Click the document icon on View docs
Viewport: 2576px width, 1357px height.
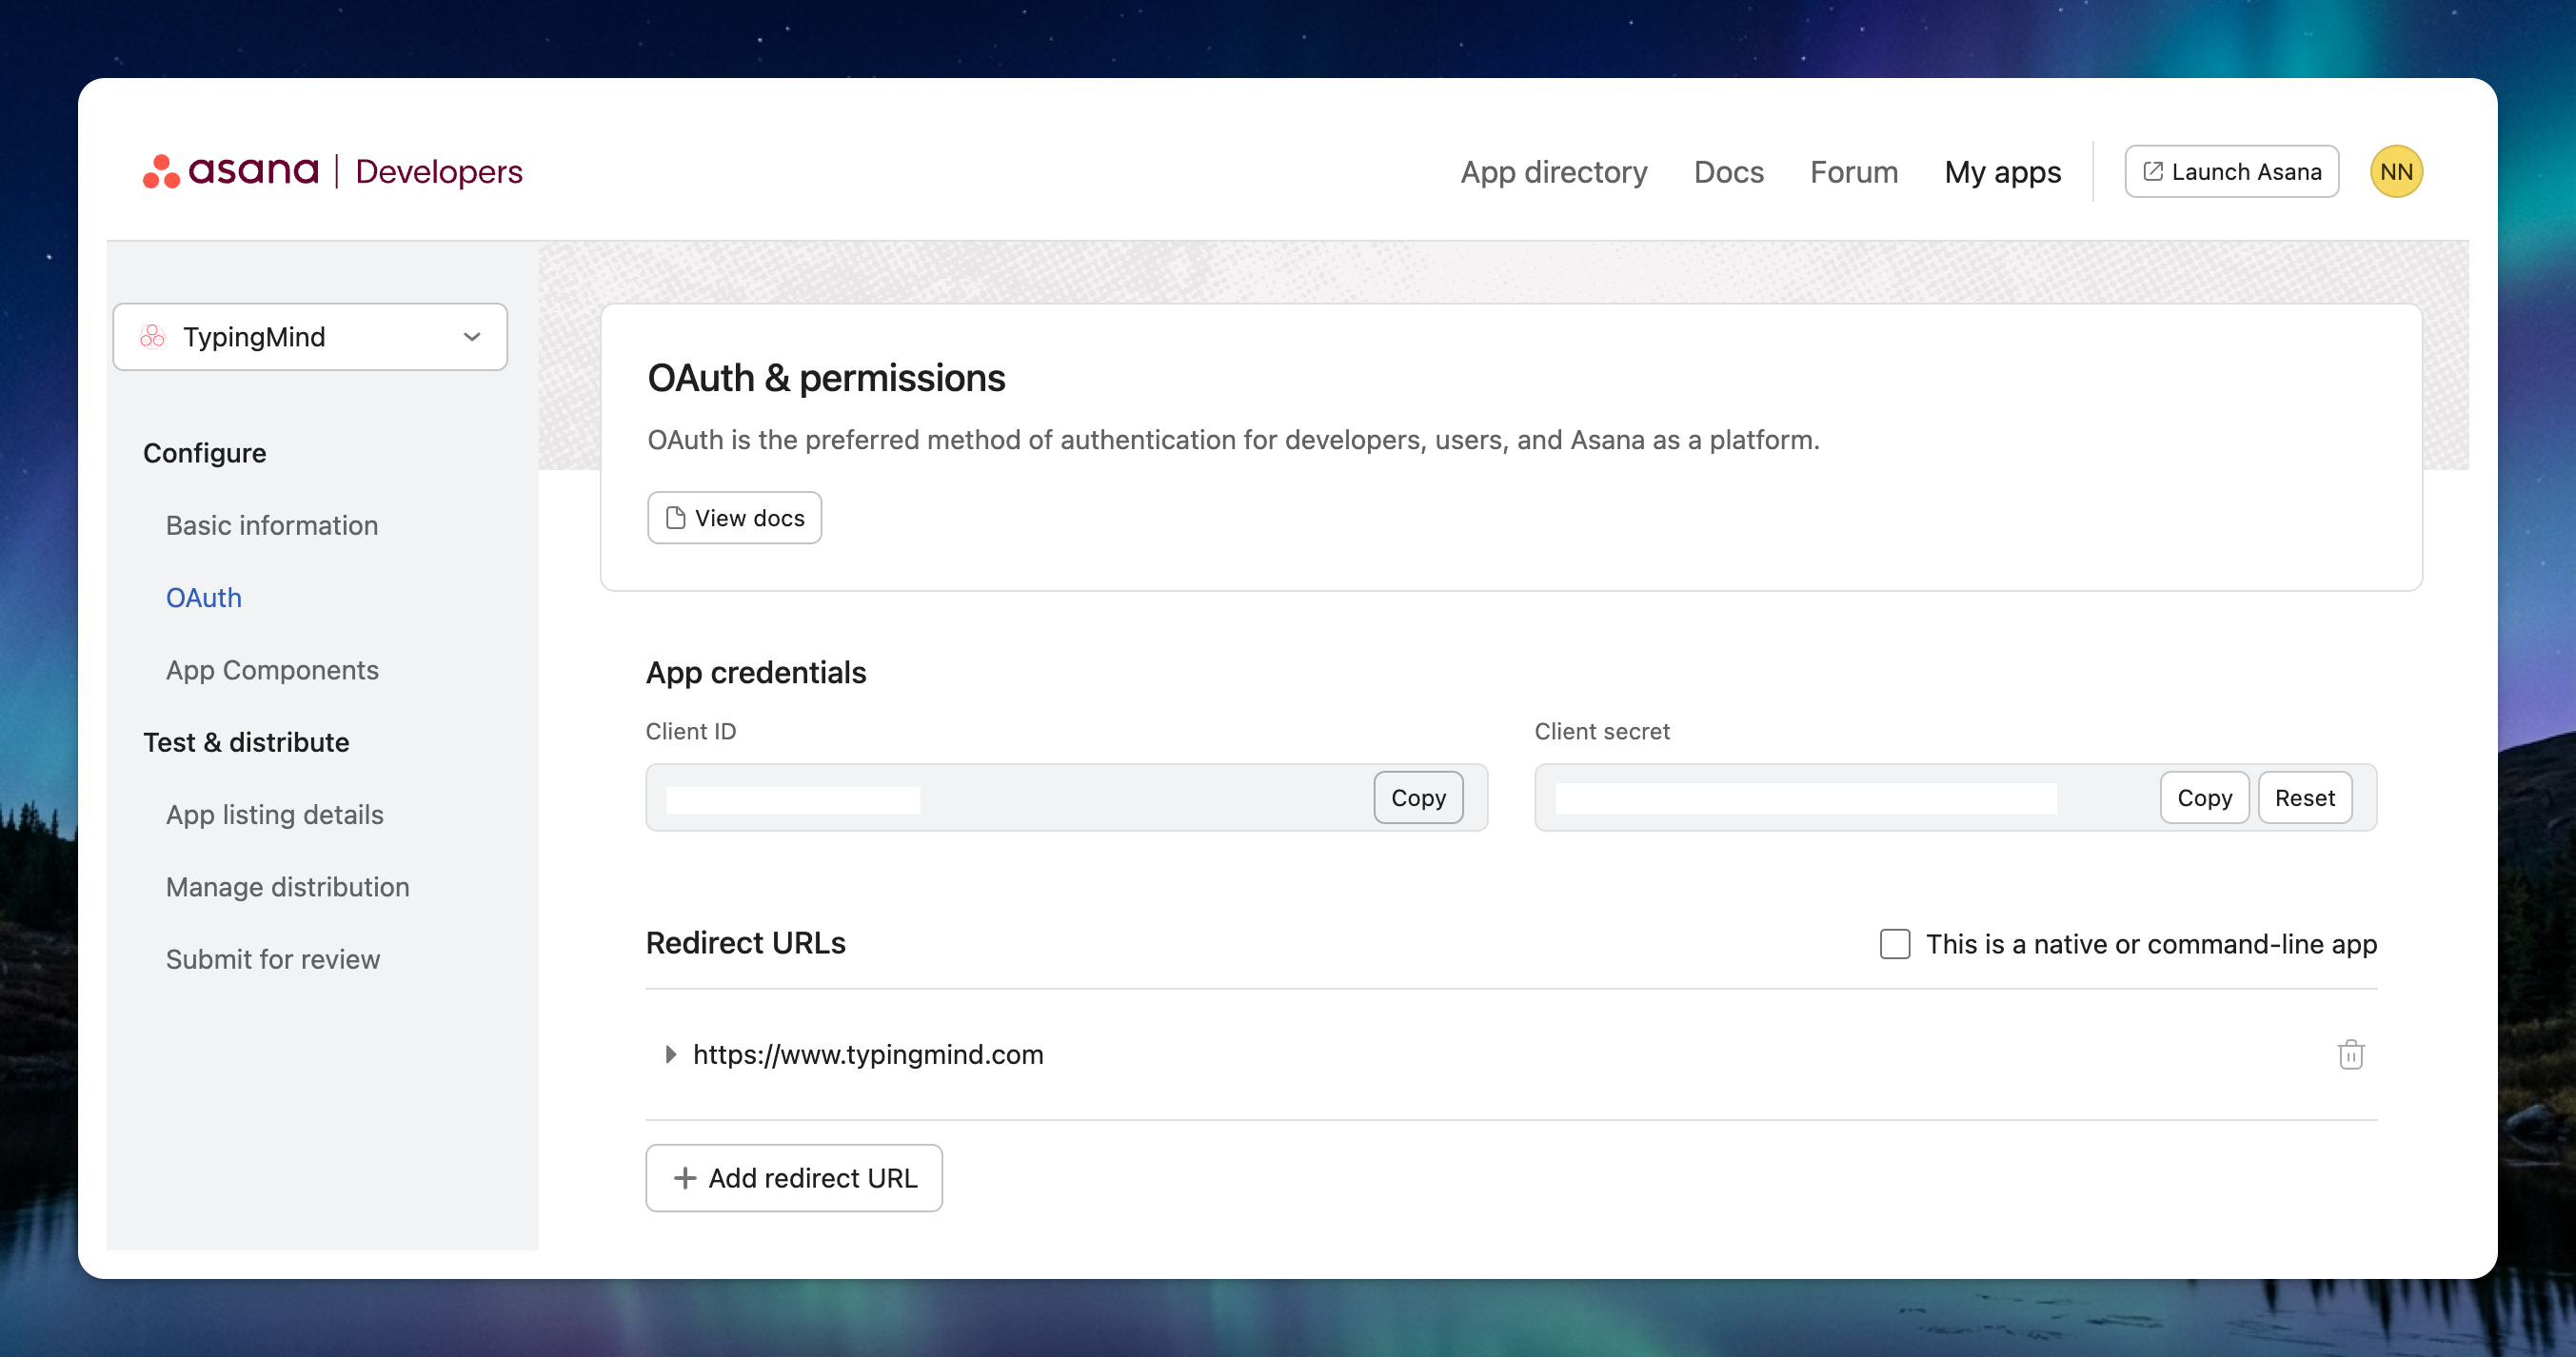(x=676, y=518)
